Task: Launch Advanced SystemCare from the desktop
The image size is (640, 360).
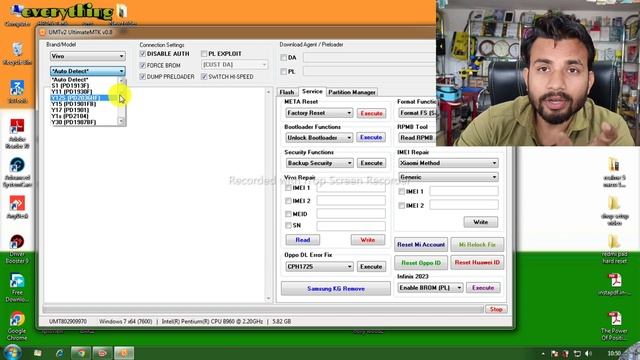Action: (x=17, y=172)
